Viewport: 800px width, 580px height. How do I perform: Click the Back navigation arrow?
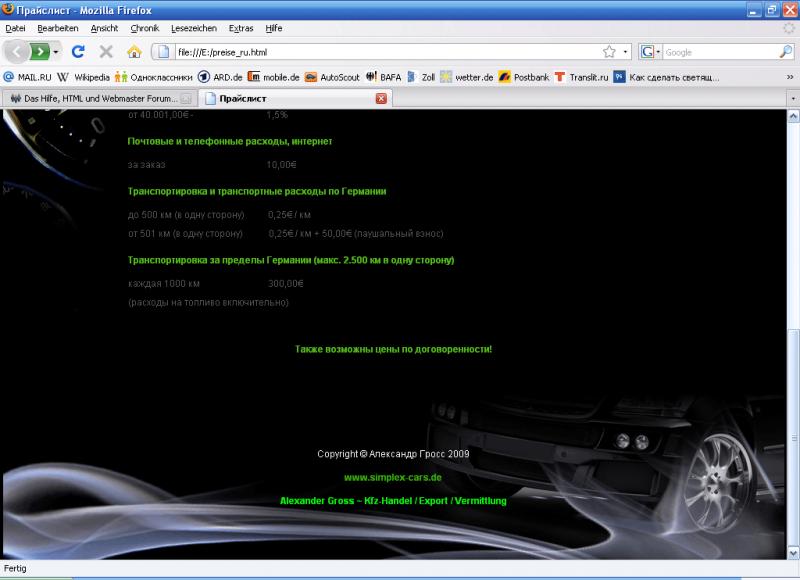click(16, 52)
